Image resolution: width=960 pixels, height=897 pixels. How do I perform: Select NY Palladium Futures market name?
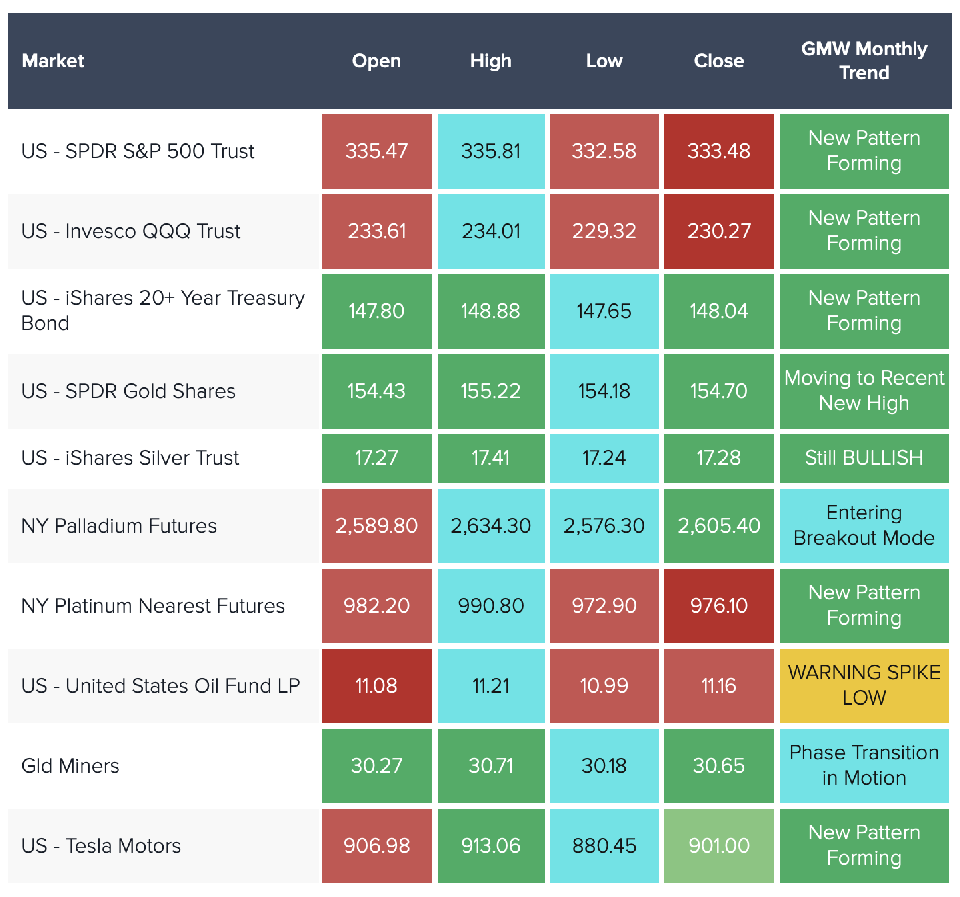pos(119,526)
